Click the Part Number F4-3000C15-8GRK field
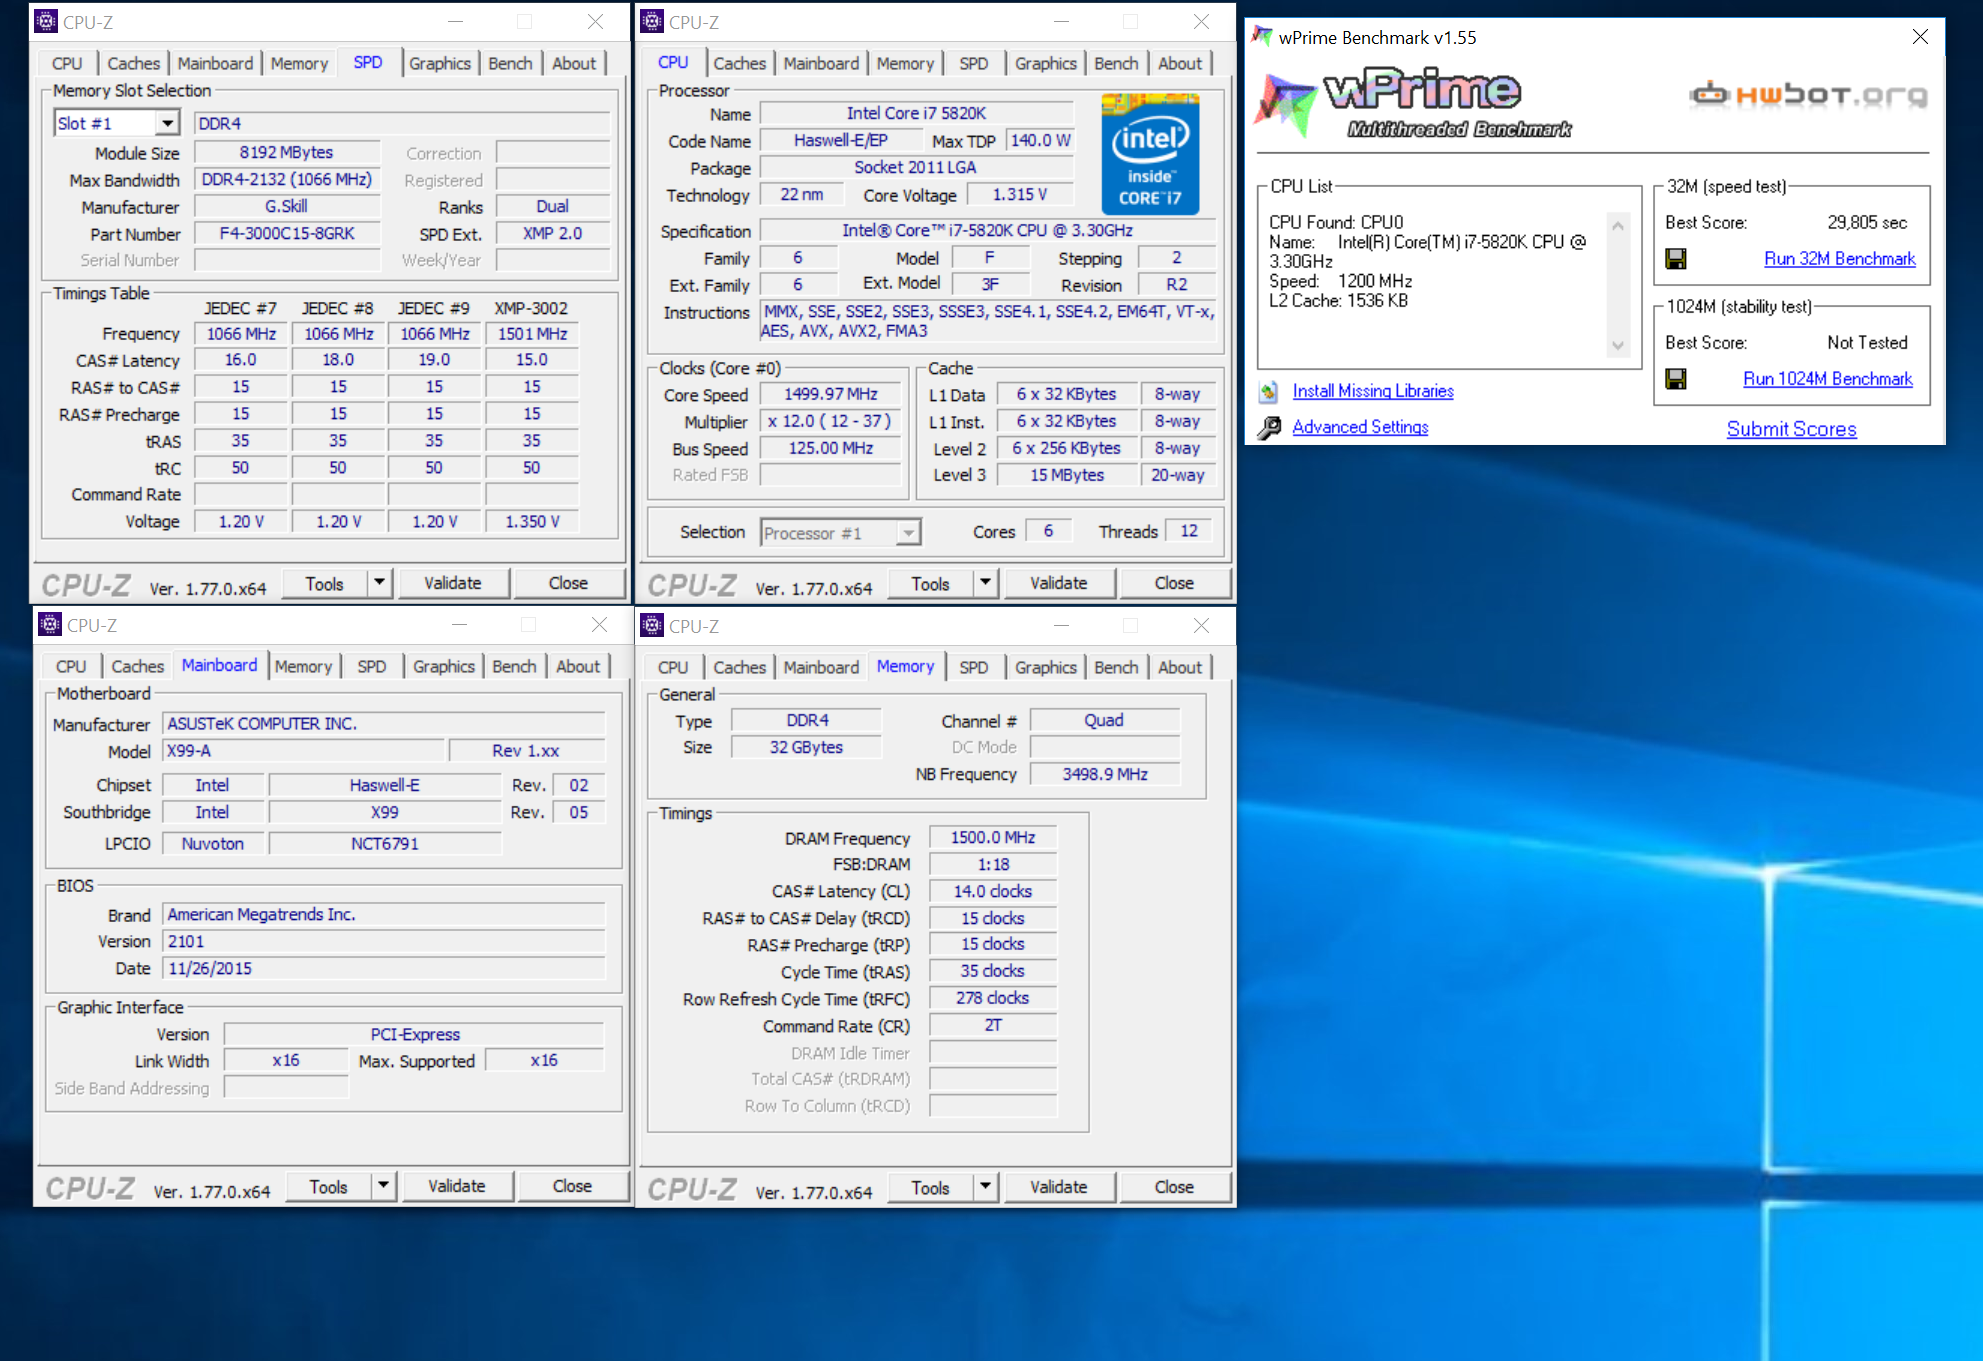Screen dimensions: 1983x1361 click(287, 233)
